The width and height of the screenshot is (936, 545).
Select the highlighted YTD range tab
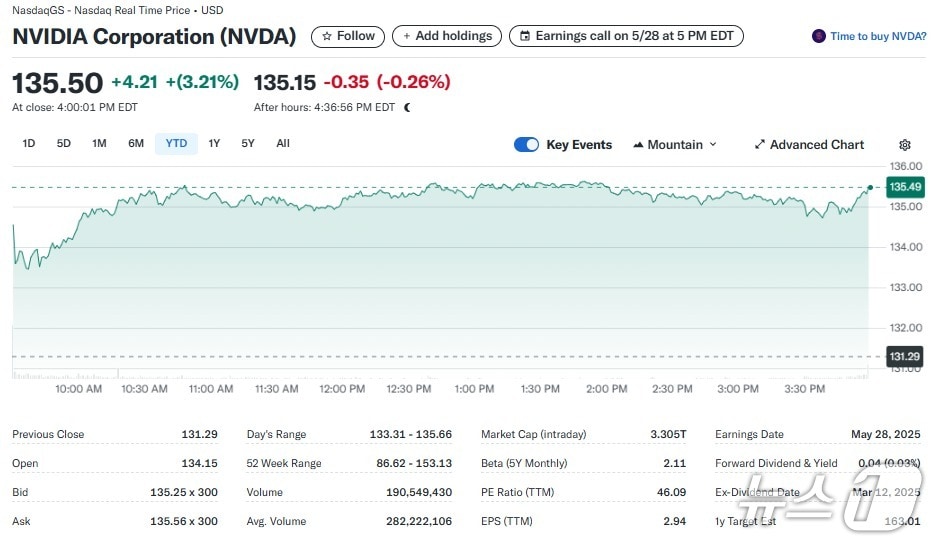click(176, 144)
